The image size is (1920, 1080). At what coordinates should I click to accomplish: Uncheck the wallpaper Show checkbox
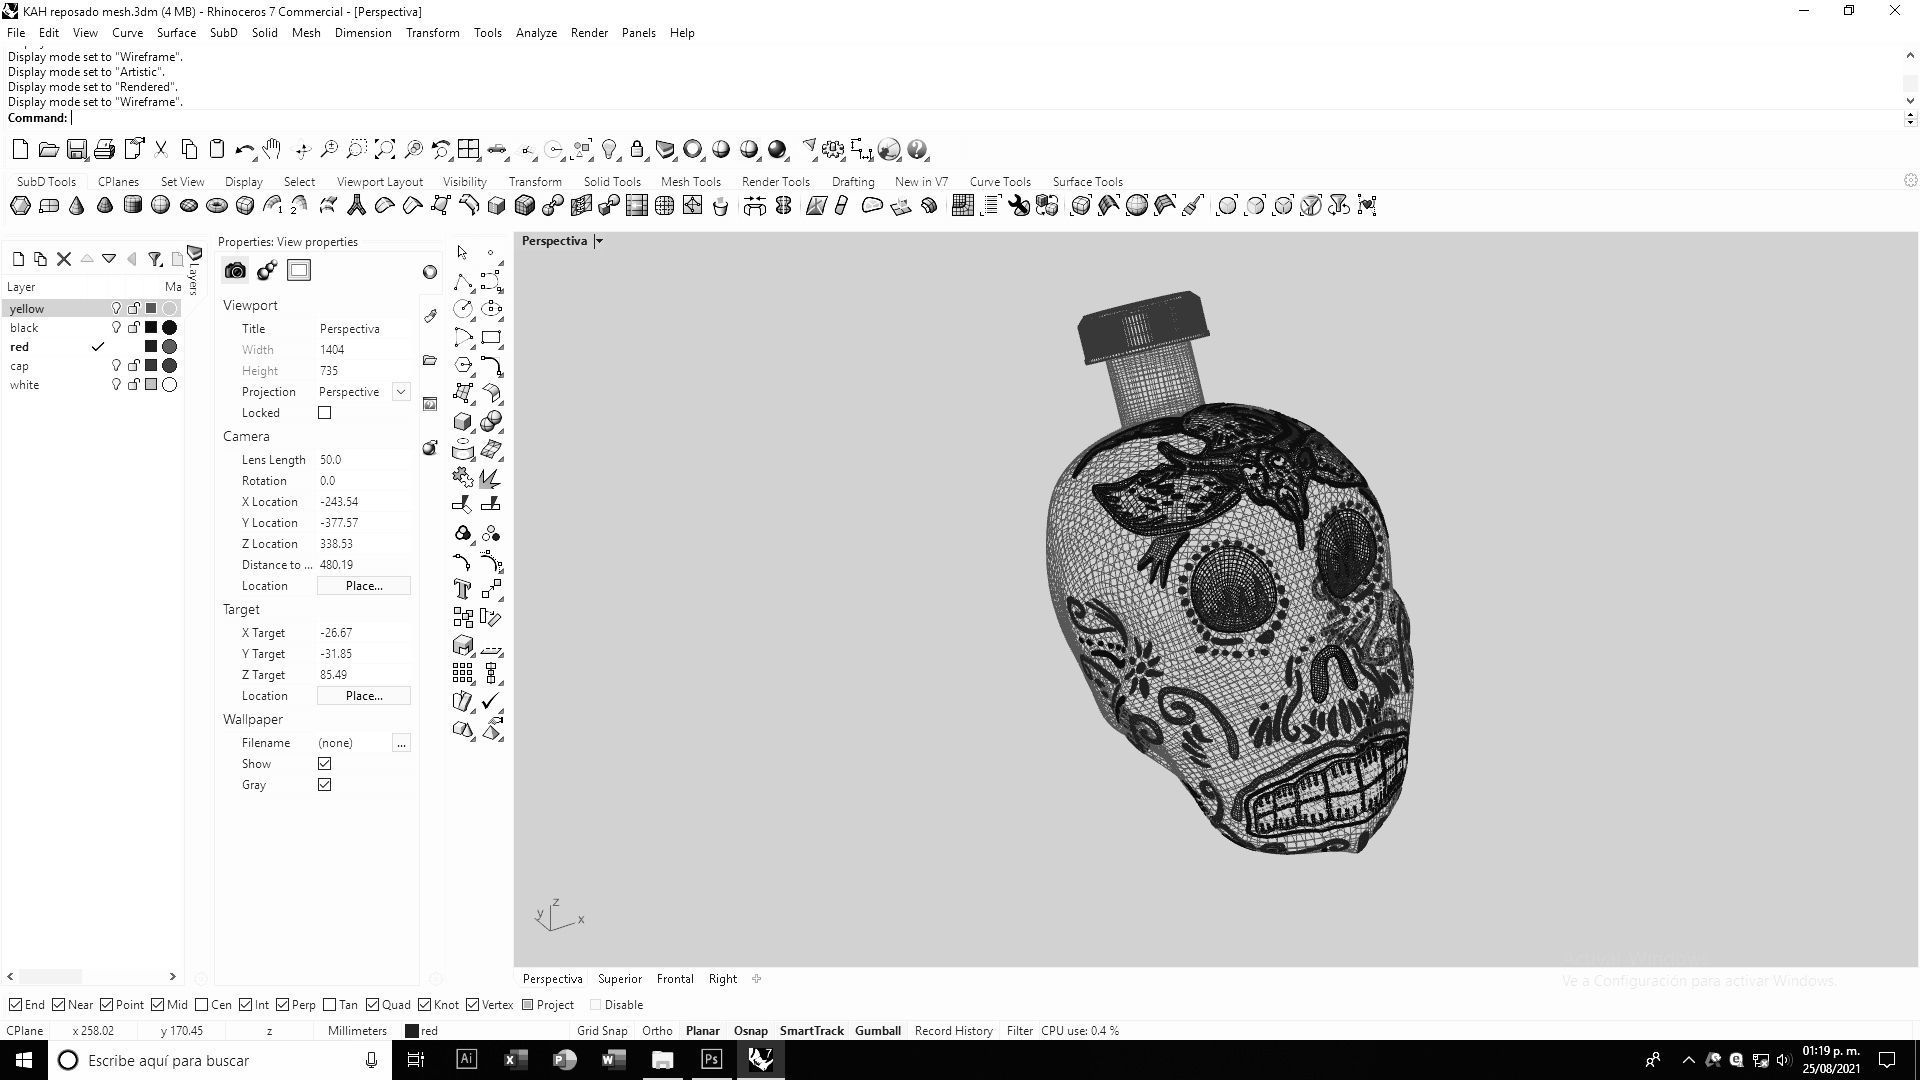pos(324,764)
